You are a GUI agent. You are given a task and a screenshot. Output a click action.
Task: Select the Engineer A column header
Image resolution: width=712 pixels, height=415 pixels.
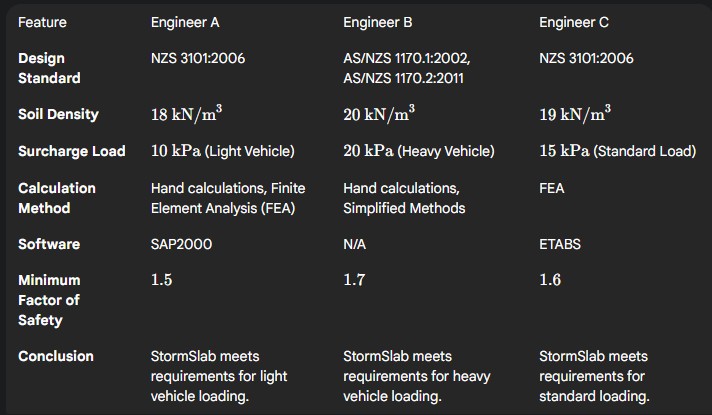pyautogui.click(x=185, y=22)
